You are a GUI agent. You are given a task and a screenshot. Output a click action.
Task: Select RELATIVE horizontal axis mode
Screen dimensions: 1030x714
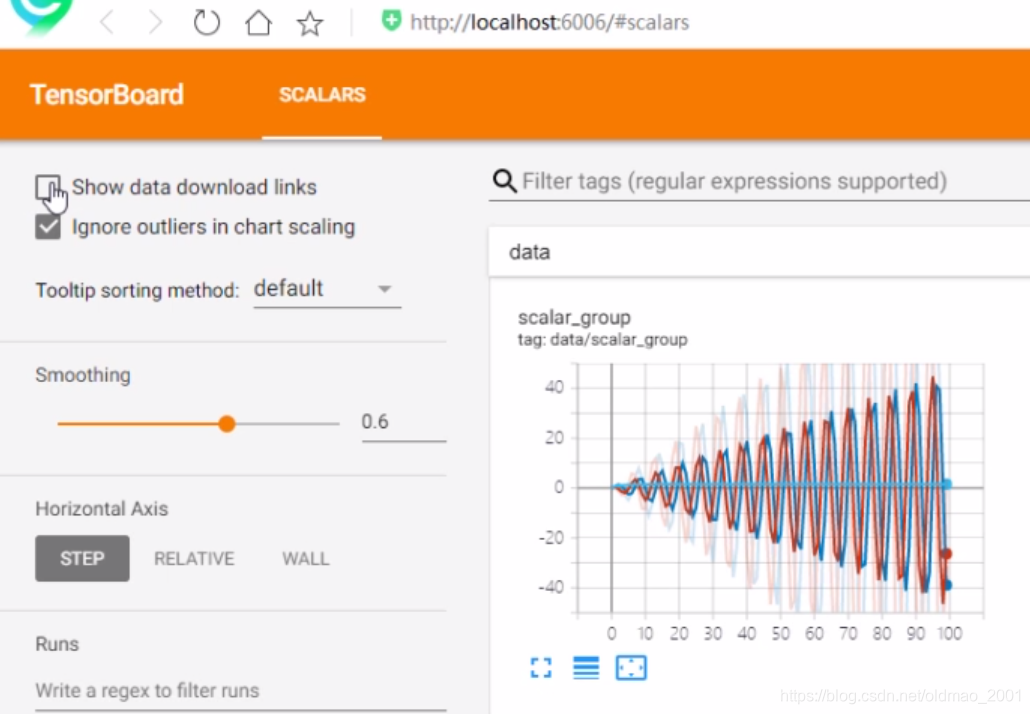[194, 558]
